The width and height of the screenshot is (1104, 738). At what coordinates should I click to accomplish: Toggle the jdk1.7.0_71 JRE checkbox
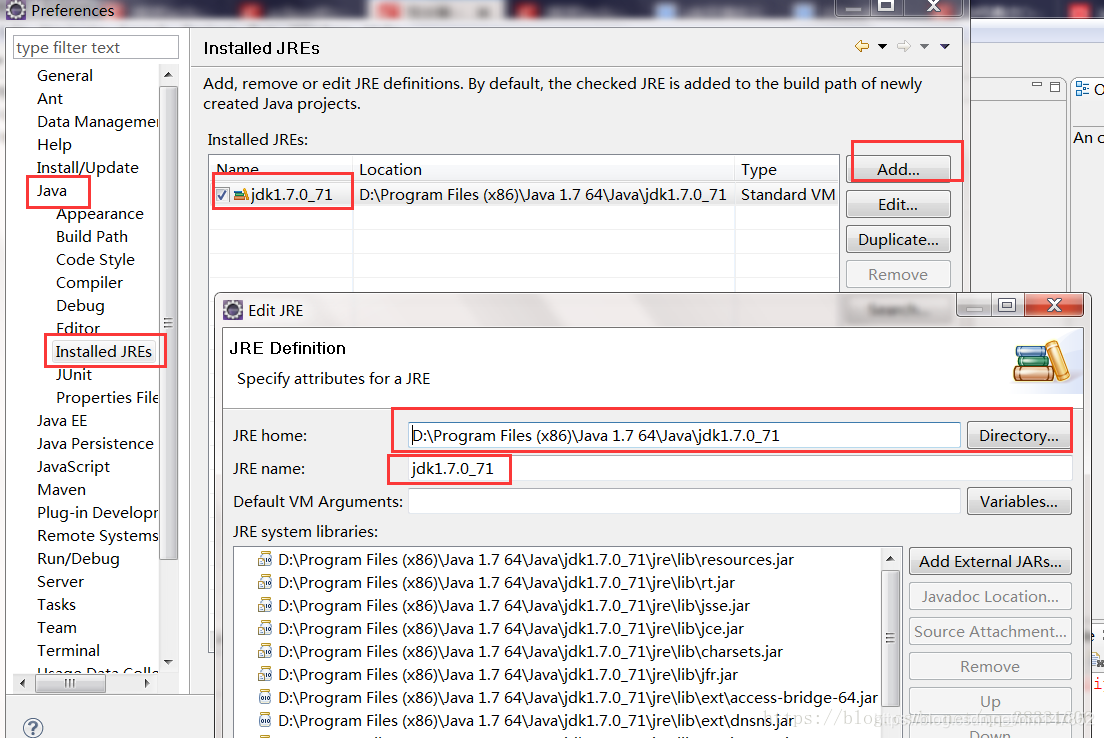point(222,194)
